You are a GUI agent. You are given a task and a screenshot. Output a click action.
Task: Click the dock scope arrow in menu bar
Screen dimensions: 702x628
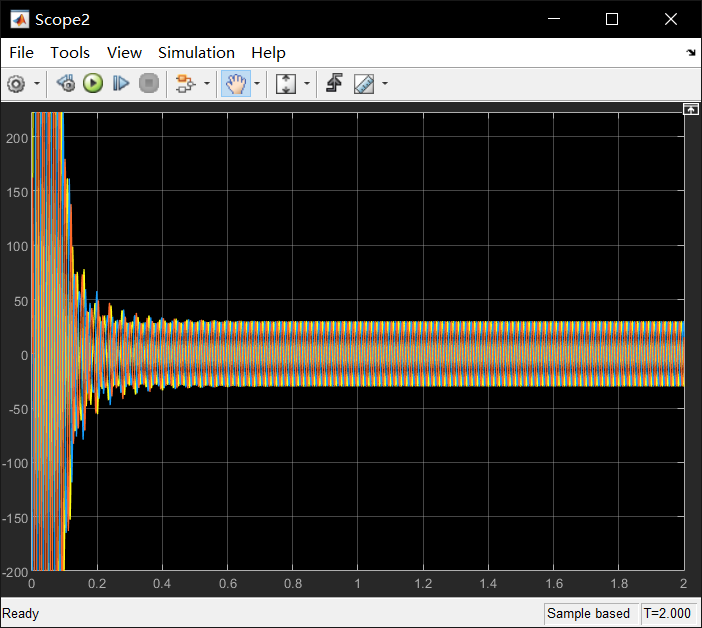coord(691,53)
